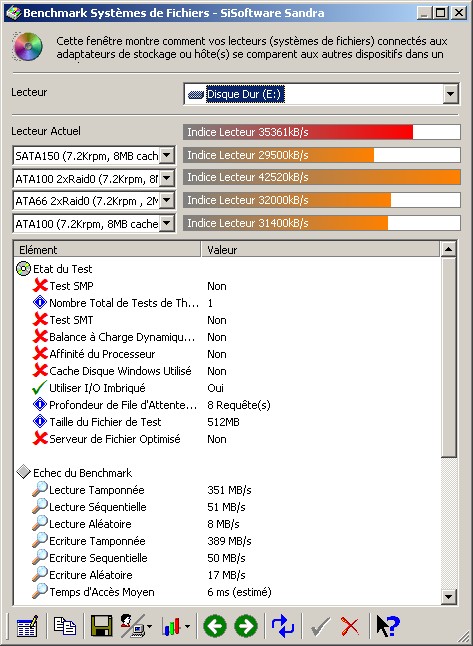Click the context help pointer icon
The width and height of the screenshot is (473, 646).
pos(388,626)
